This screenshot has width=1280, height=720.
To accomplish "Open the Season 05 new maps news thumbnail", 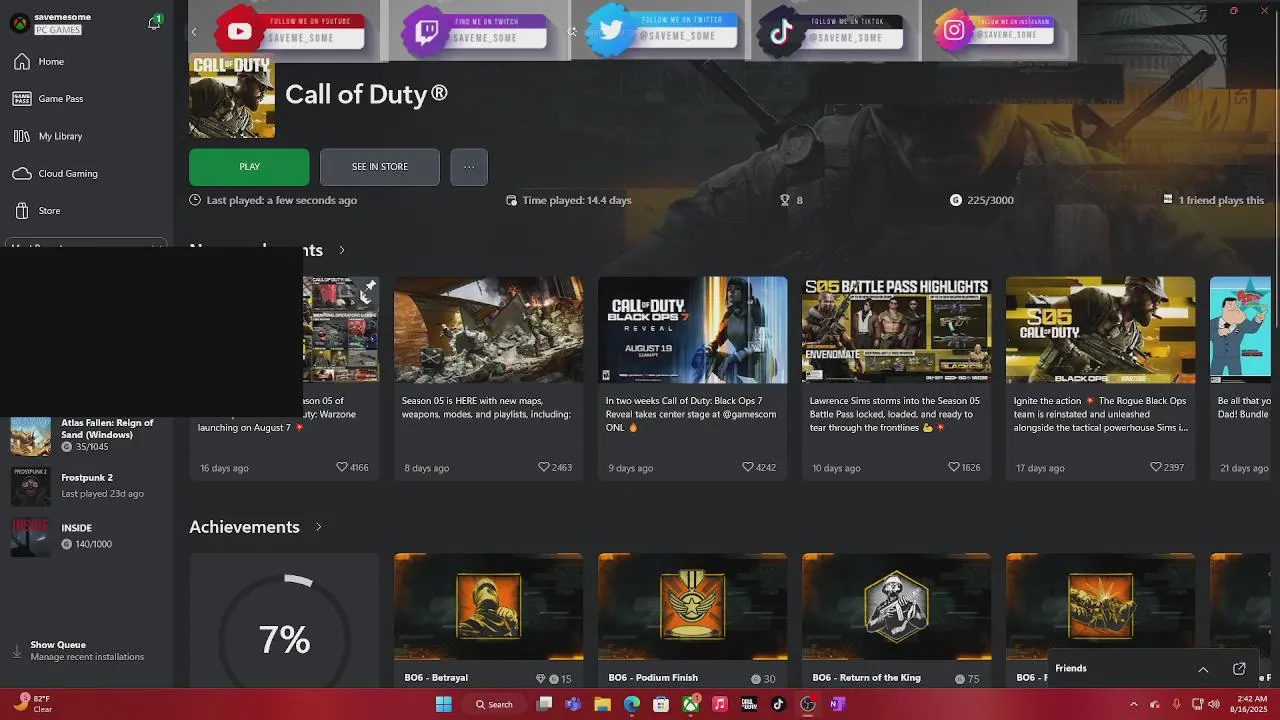I will [488, 330].
